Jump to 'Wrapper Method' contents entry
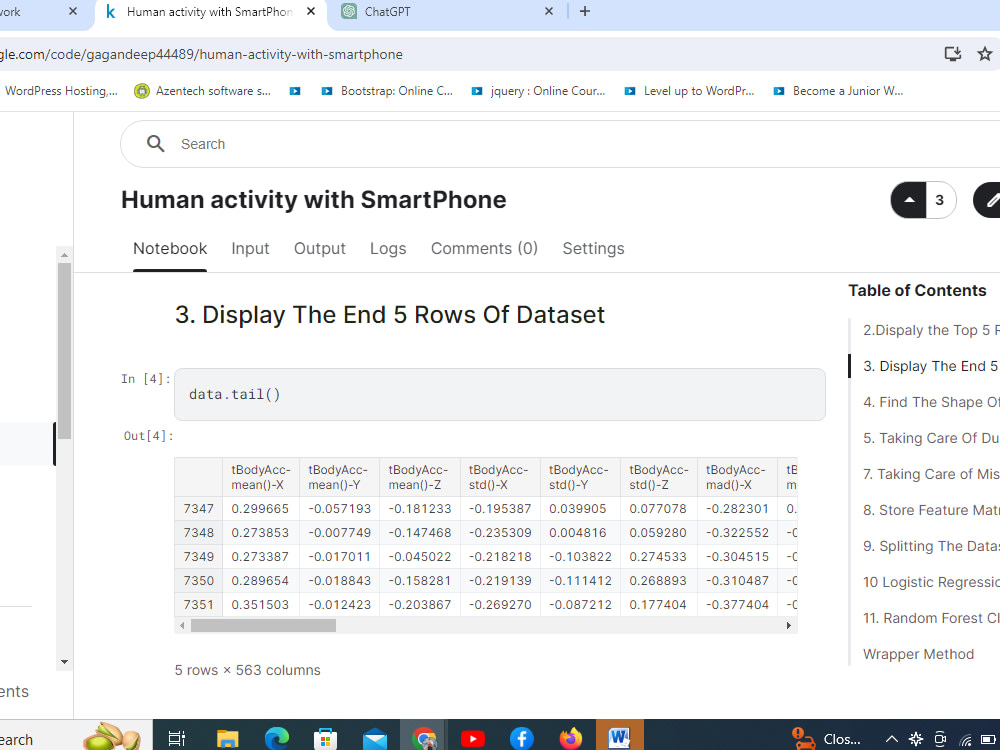The width and height of the screenshot is (1000, 750). [x=918, y=654]
